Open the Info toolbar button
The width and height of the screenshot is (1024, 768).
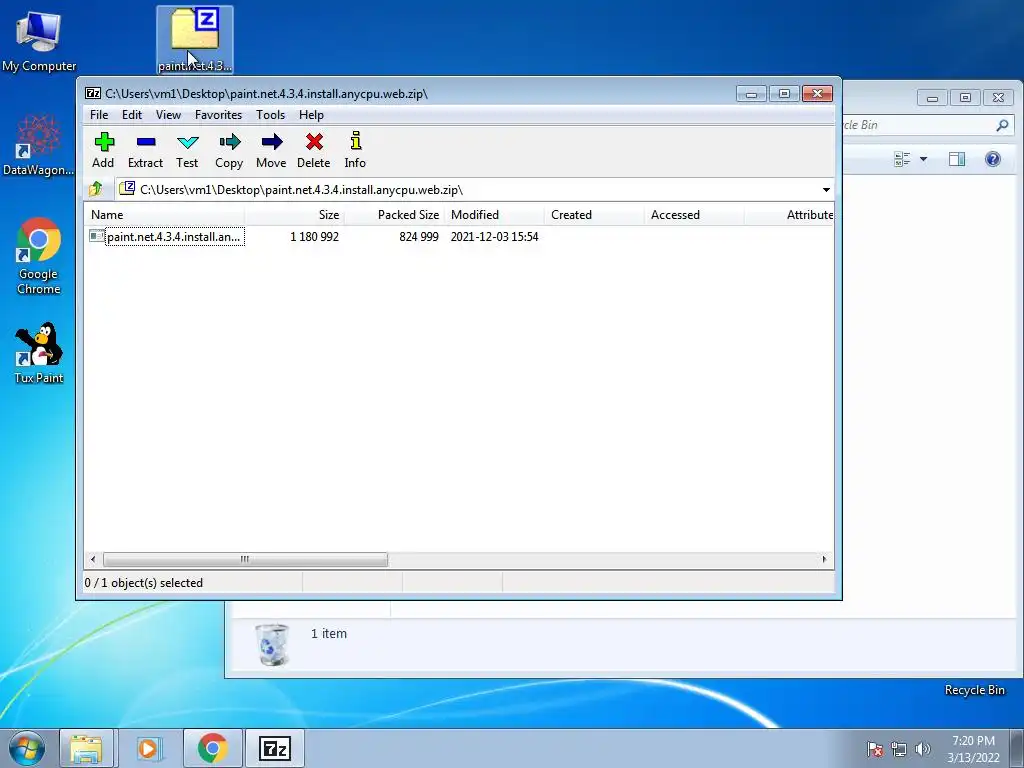tap(355, 150)
